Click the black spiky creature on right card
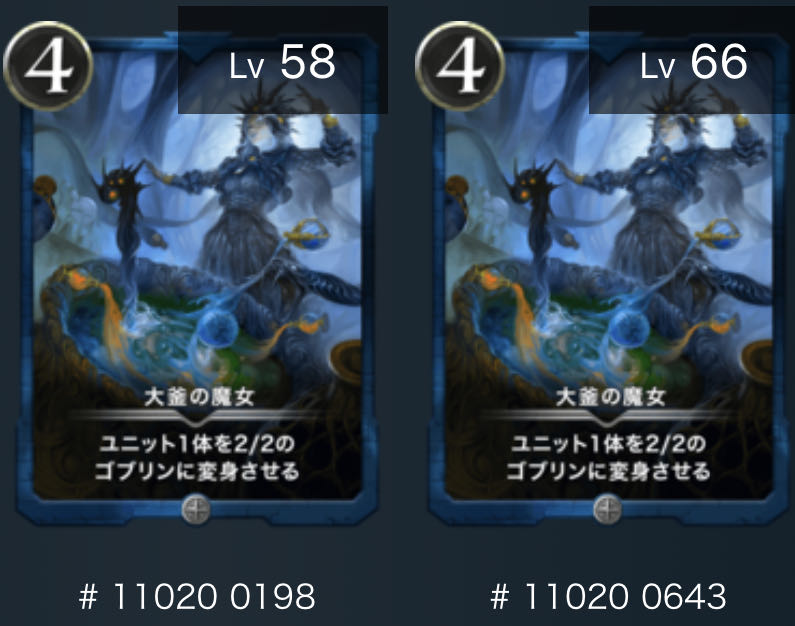This screenshot has height=626, width=795. click(x=534, y=213)
